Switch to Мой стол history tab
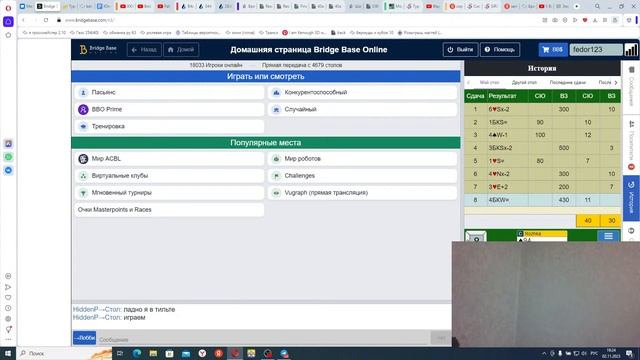 click(x=489, y=82)
